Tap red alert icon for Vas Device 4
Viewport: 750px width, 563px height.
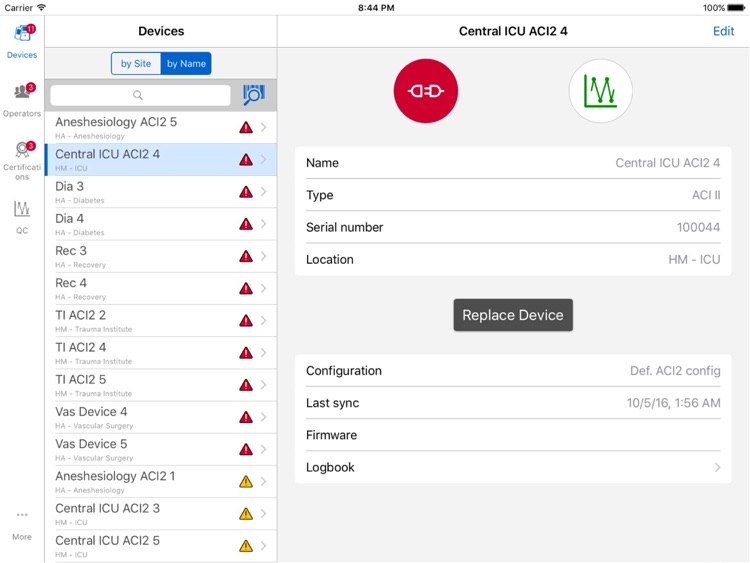tap(246, 417)
